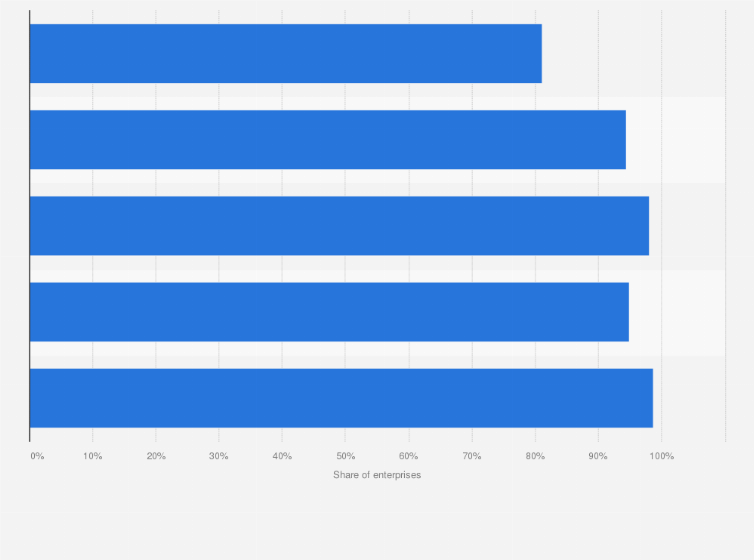The image size is (754, 560).
Task: Click the 70% axis tick label
Action: pyautogui.click(x=472, y=457)
